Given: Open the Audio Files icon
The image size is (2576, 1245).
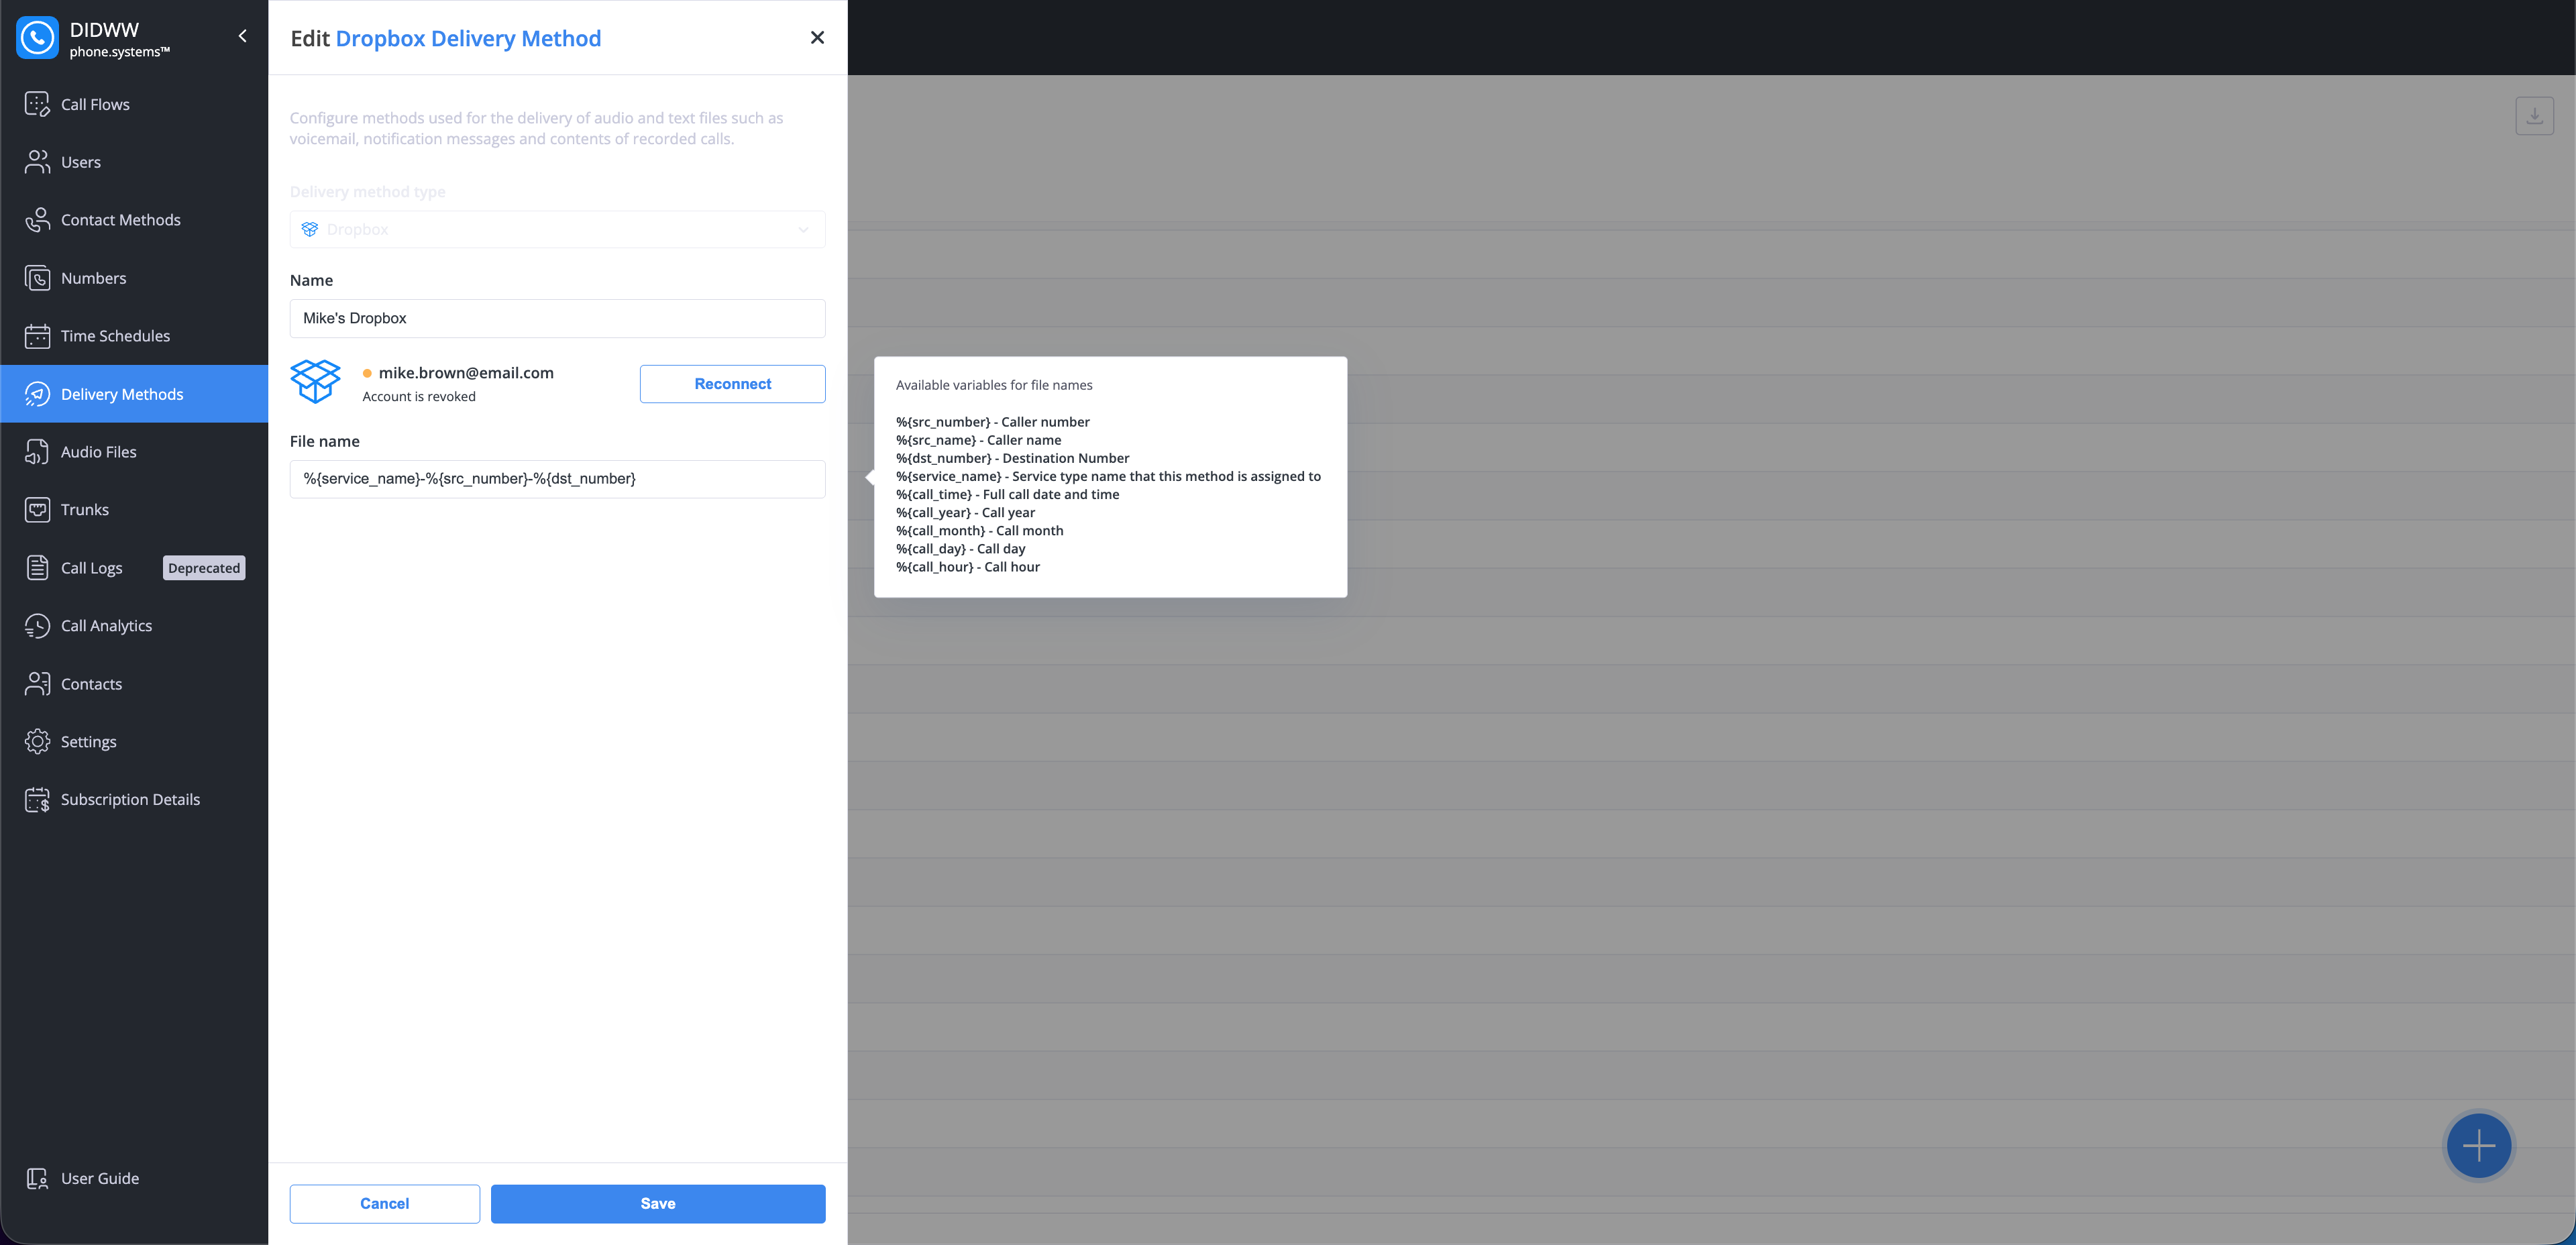Looking at the screenshot, I should (37, 452).
